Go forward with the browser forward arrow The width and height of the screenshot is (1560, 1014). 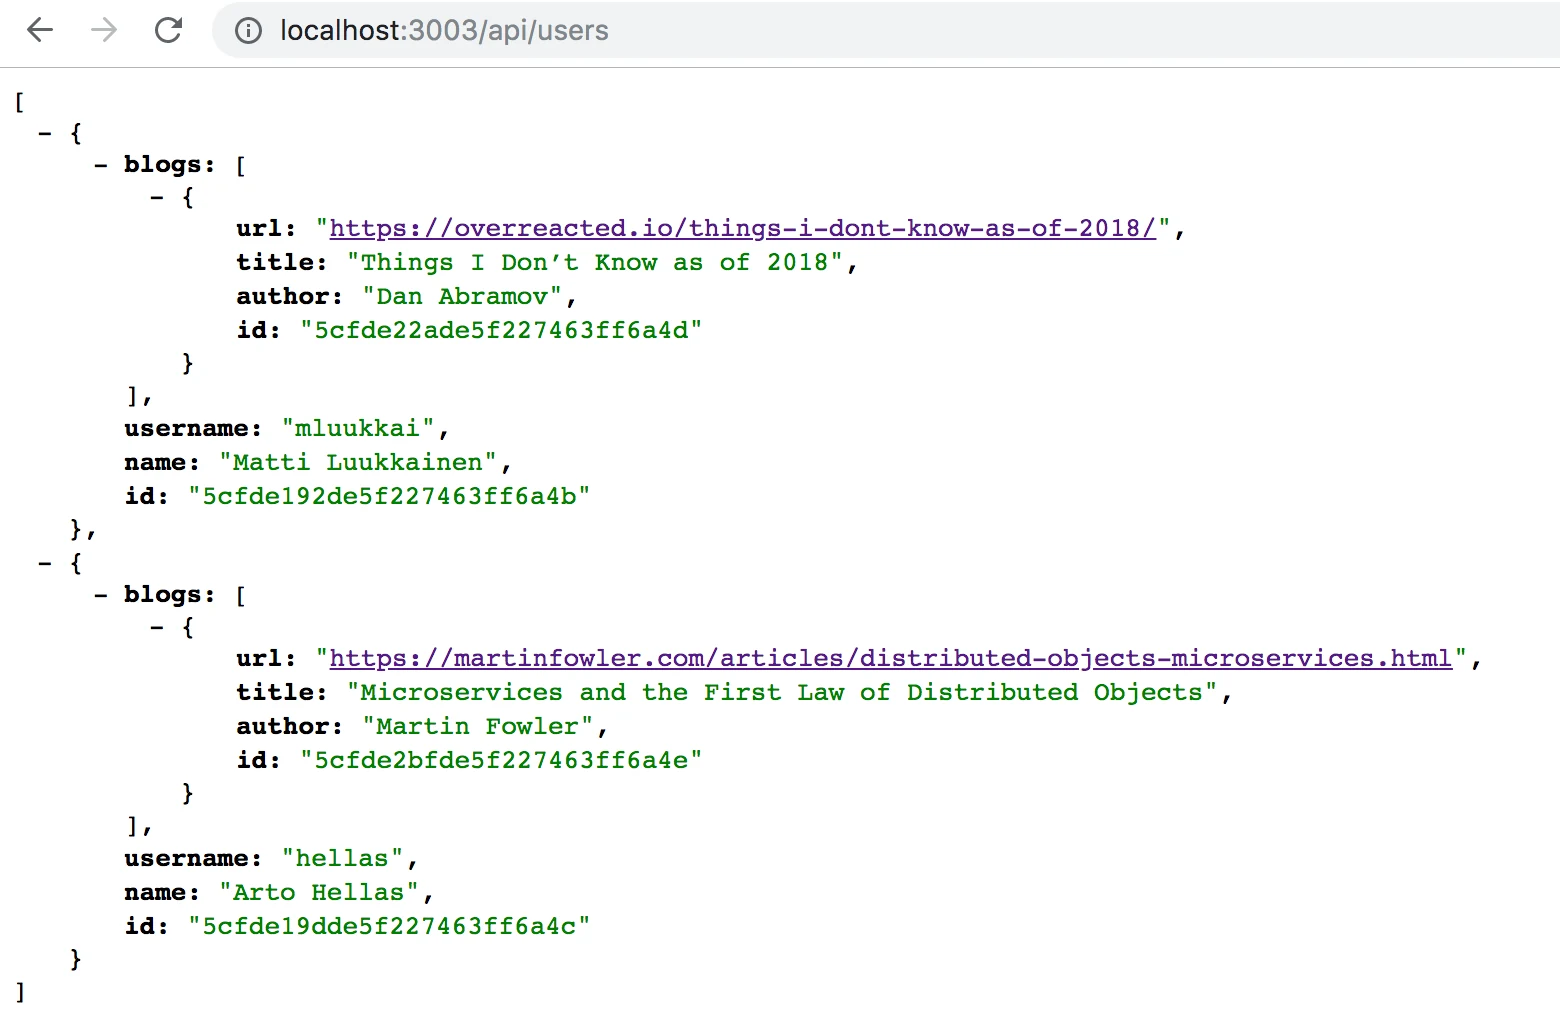point(104,30)
